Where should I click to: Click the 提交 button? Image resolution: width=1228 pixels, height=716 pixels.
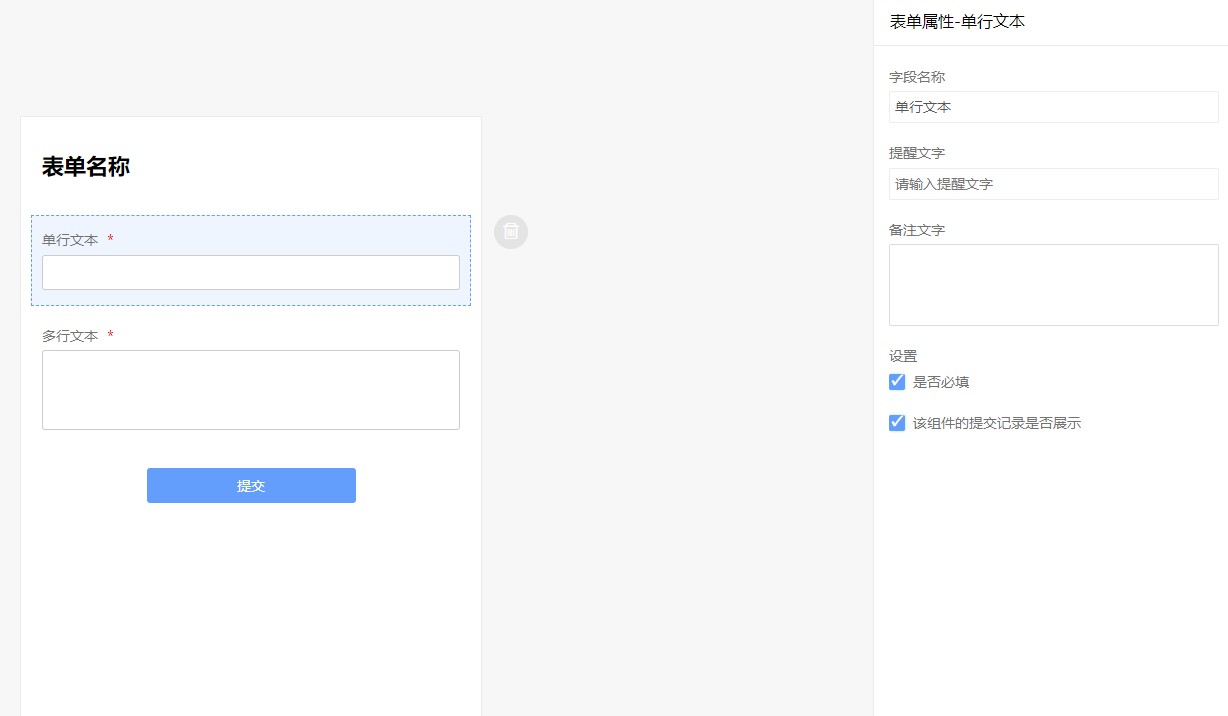click(251, 485)
